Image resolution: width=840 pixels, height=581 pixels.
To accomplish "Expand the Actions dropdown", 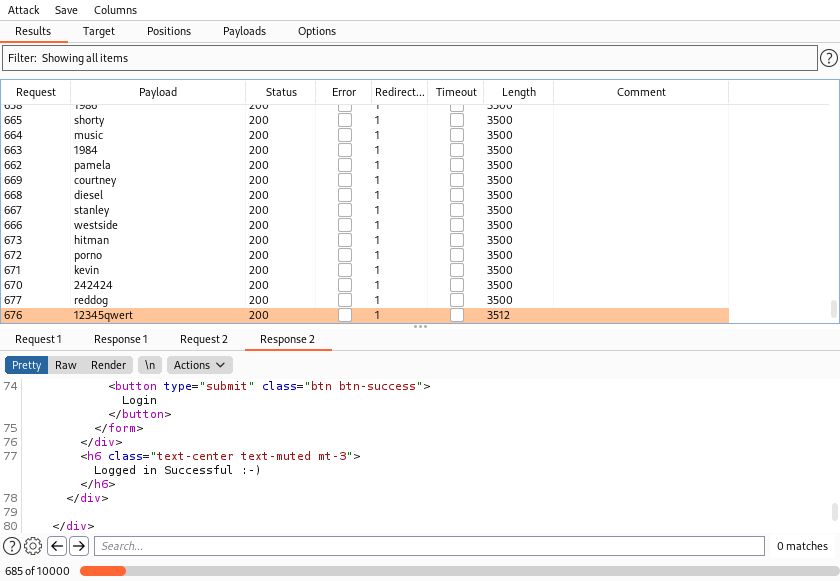I will pyautogui.click(x=200, y=365).
